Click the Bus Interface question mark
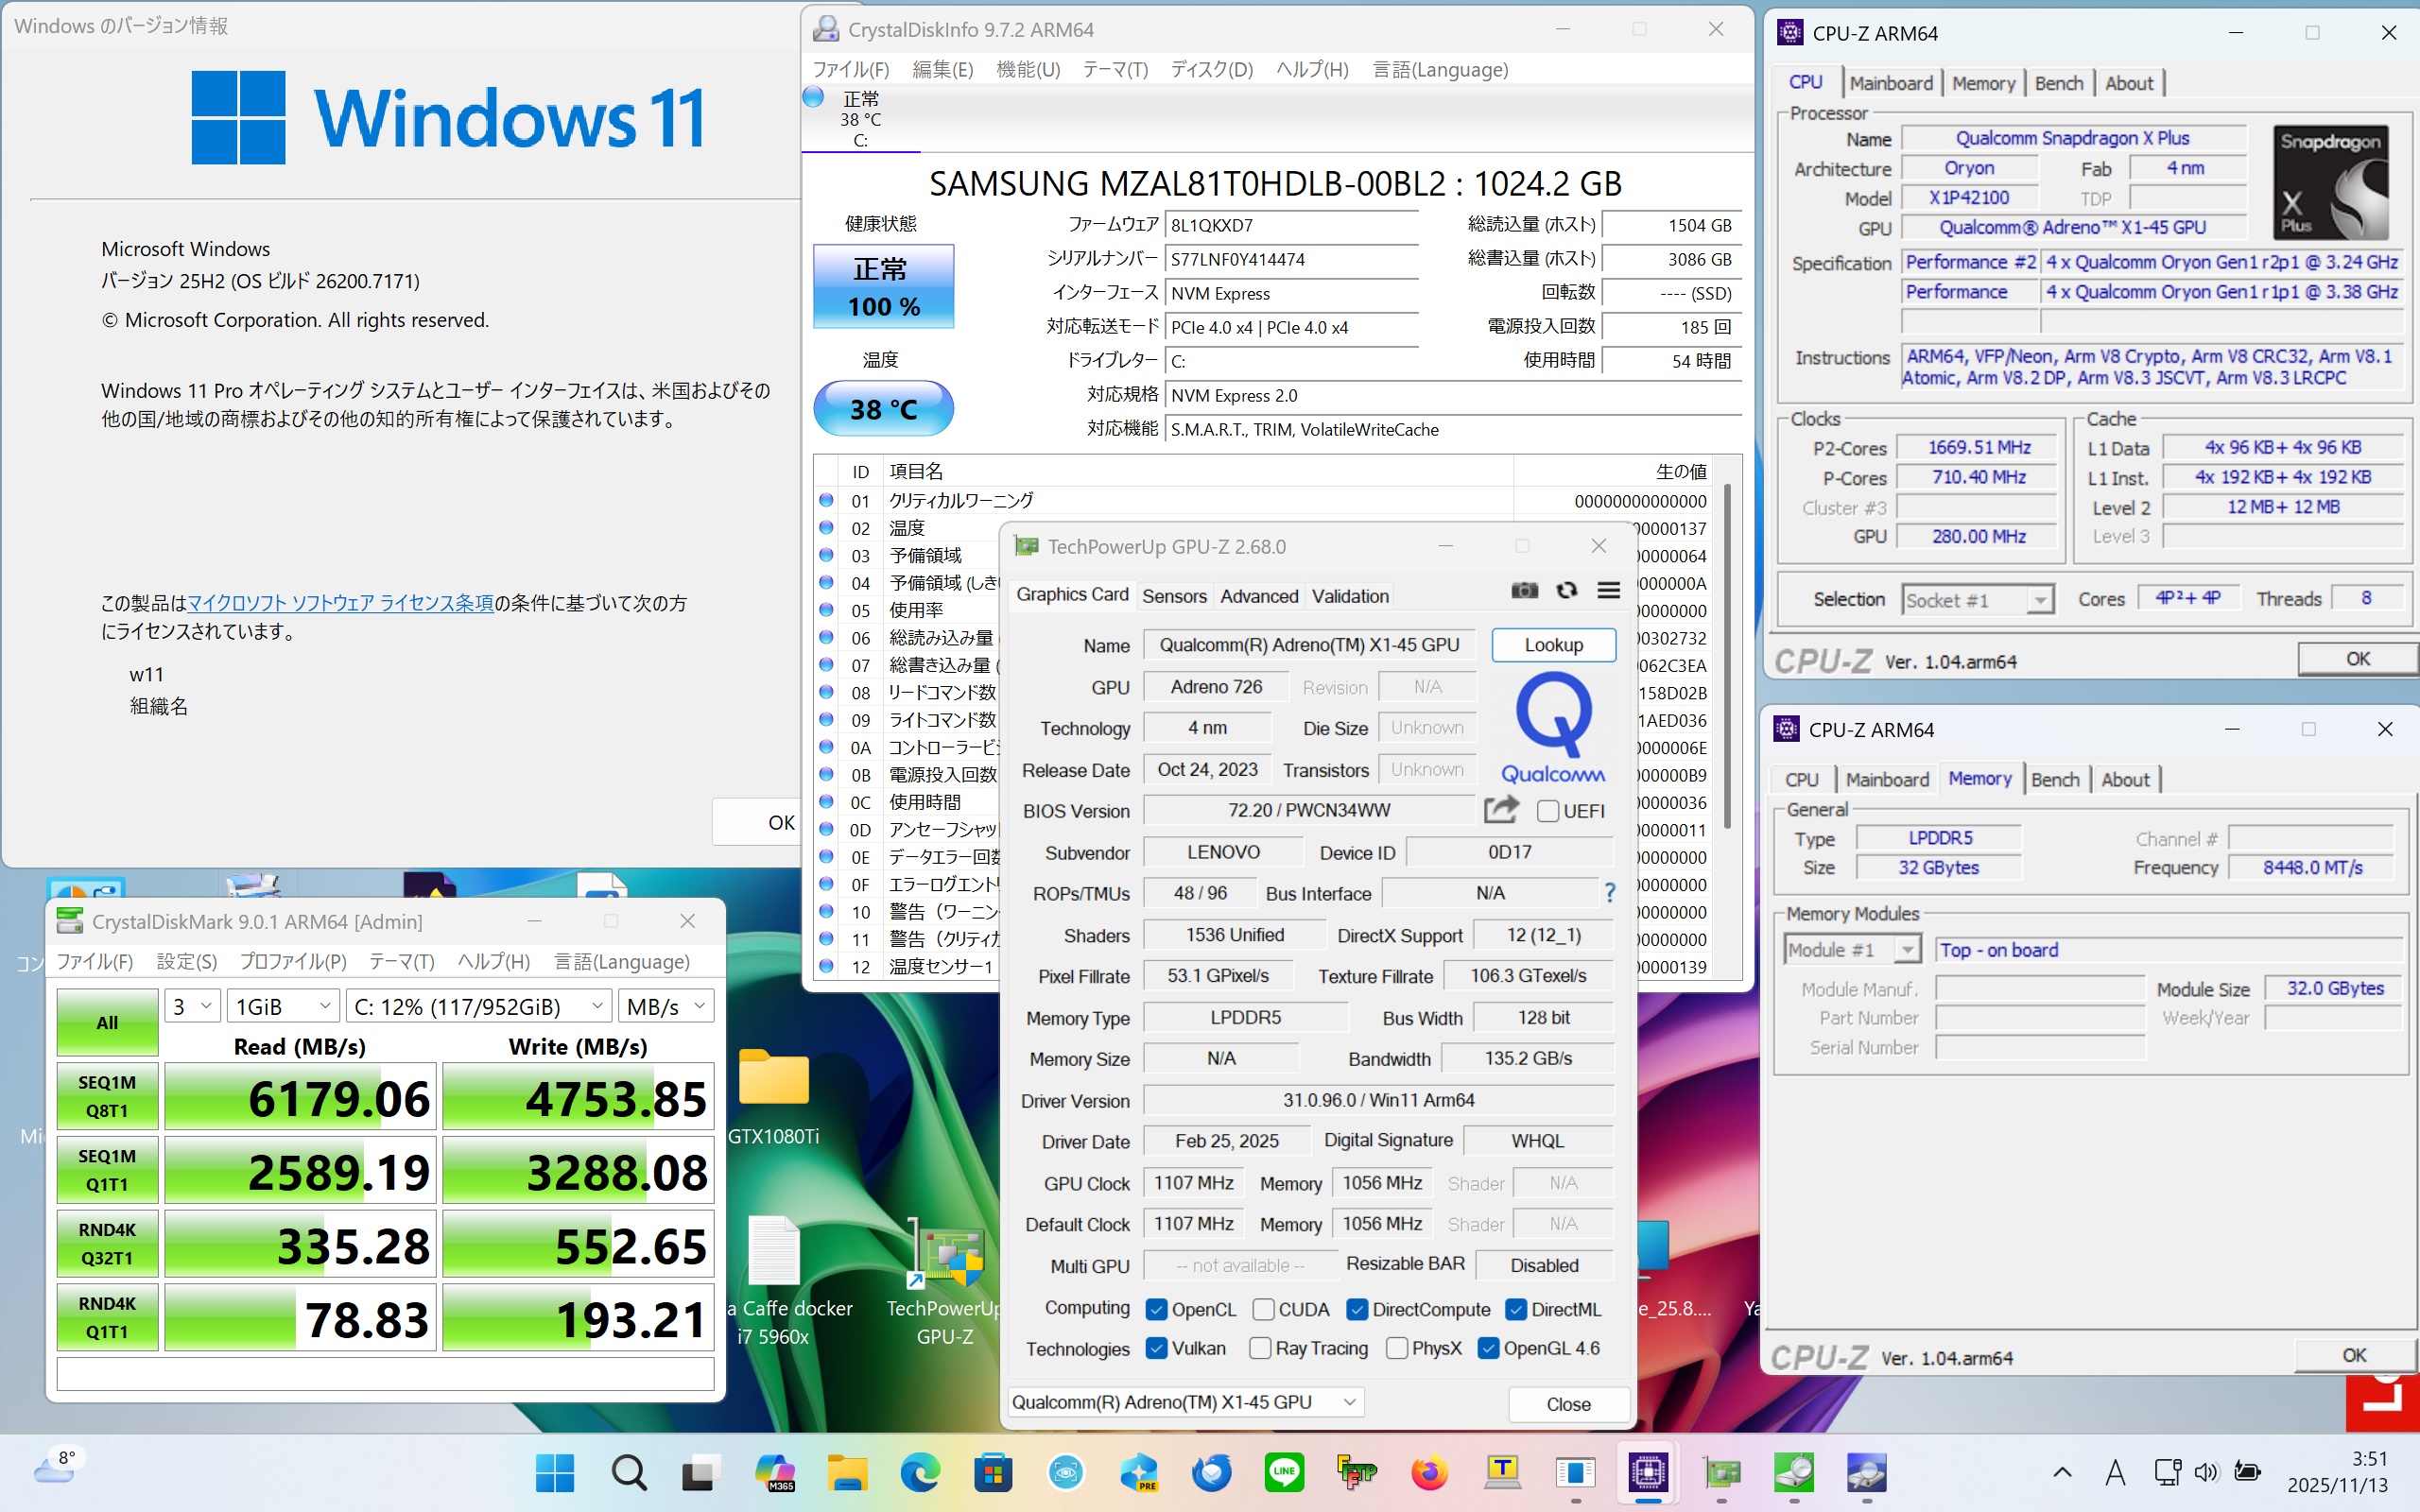Viewport: 2420px width, 1512px height. point(1609,893)
